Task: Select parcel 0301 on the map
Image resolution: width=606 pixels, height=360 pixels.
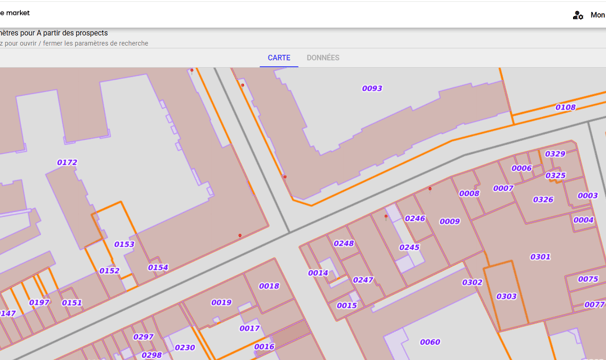Action: tap(540, 257)
